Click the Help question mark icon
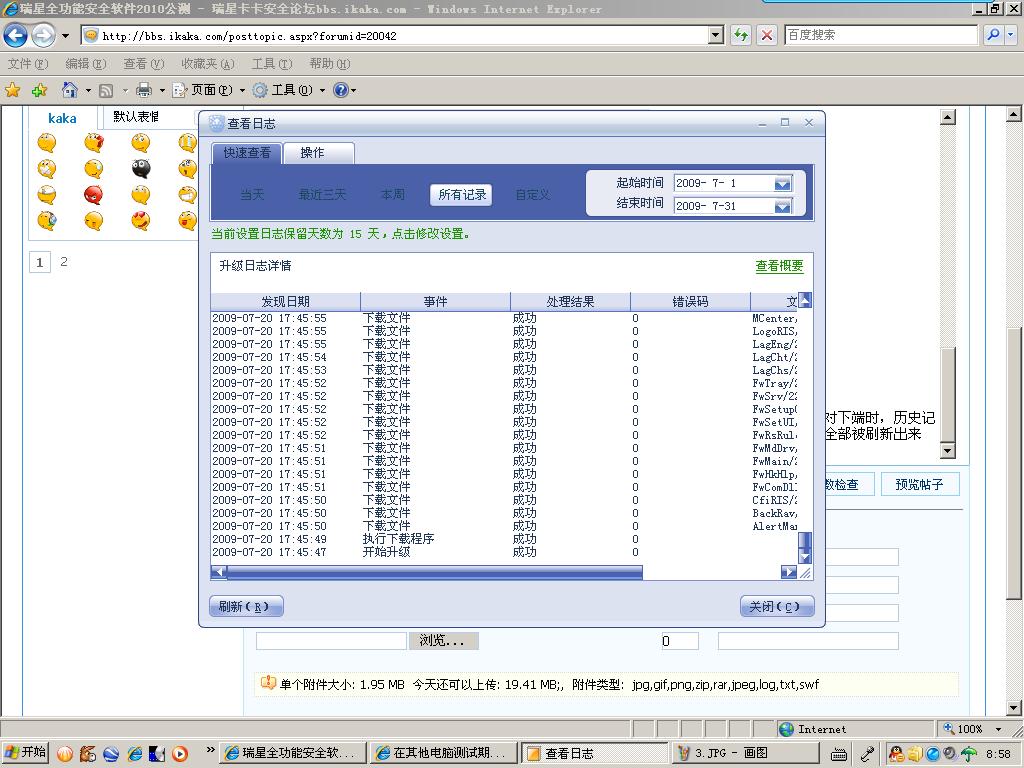This screenshot has width=1024, height=768. 340,90
